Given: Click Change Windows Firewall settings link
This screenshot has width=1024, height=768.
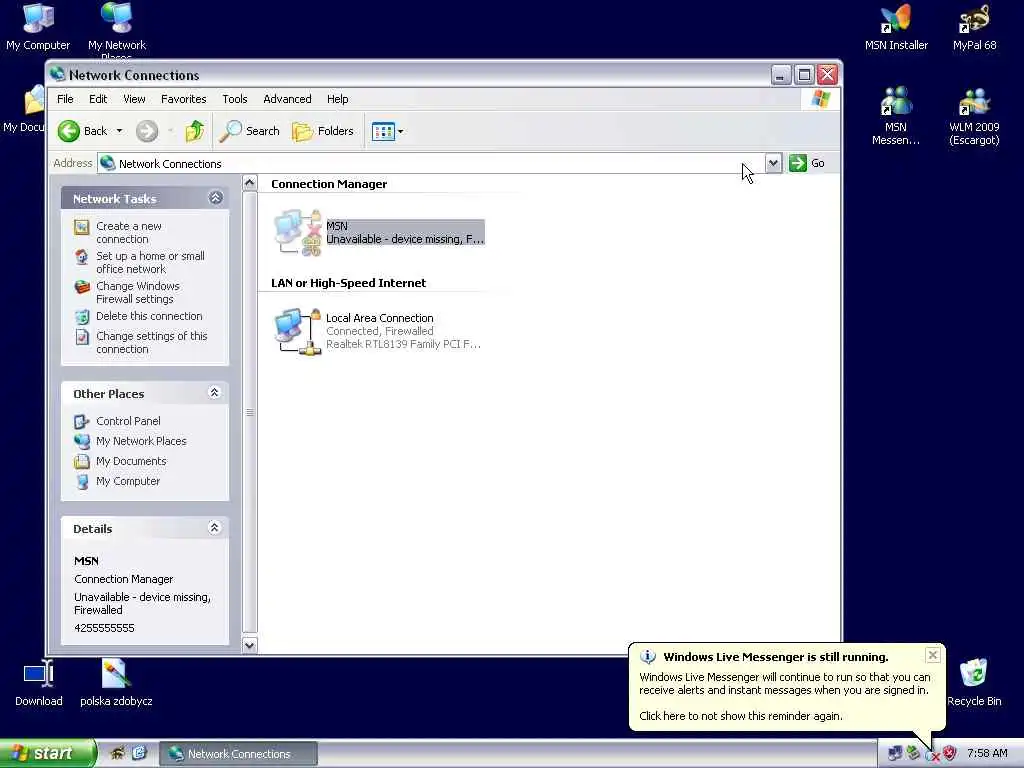Looking at the screenshot, I should [x=138, y=293].
